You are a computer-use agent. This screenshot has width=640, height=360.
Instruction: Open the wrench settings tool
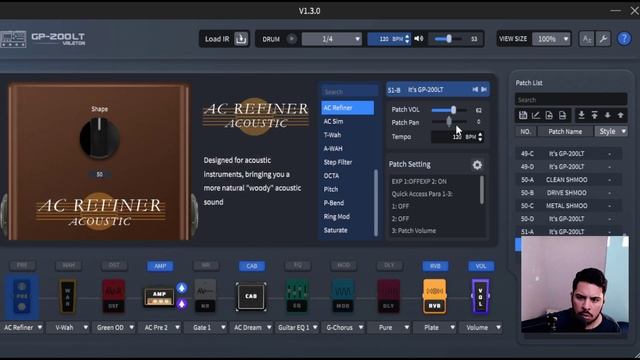pos(603,39)
